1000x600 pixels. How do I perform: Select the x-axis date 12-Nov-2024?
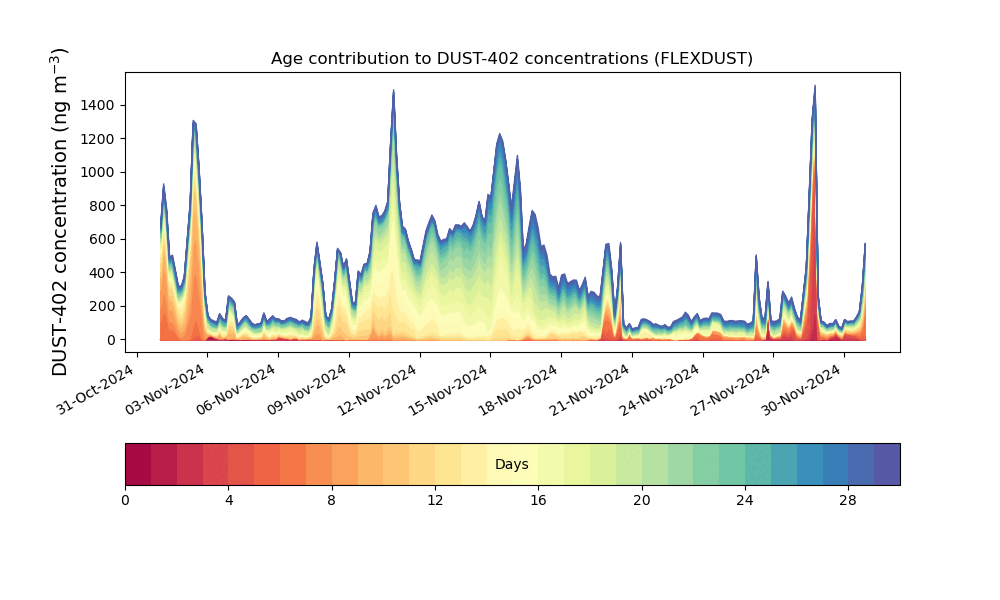pyautogui.click(x=378, y=389)
